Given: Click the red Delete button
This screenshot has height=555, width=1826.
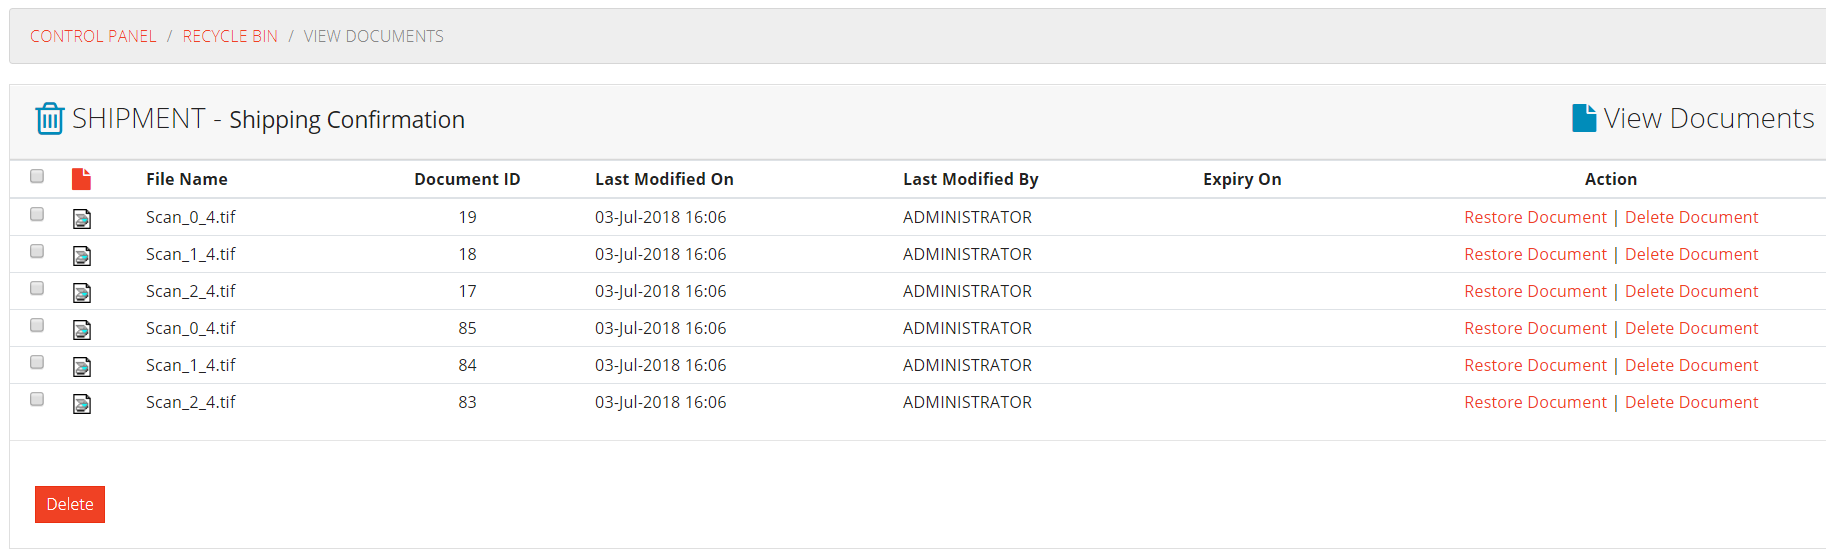Looking at the screenshot, I should tap(70, 504).
